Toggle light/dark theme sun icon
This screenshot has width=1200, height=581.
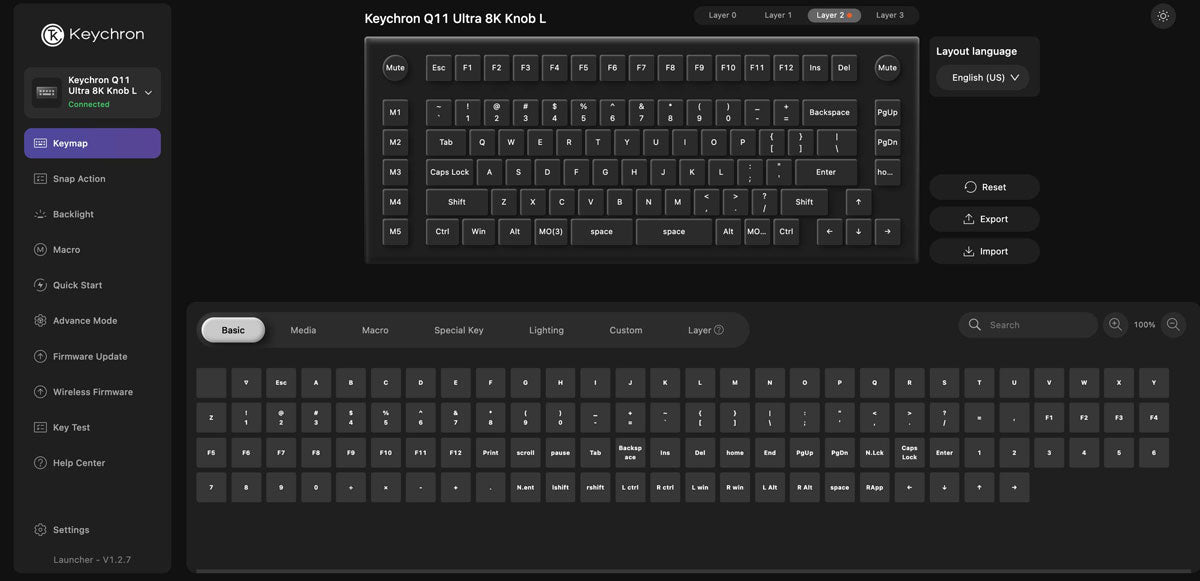1163,16
